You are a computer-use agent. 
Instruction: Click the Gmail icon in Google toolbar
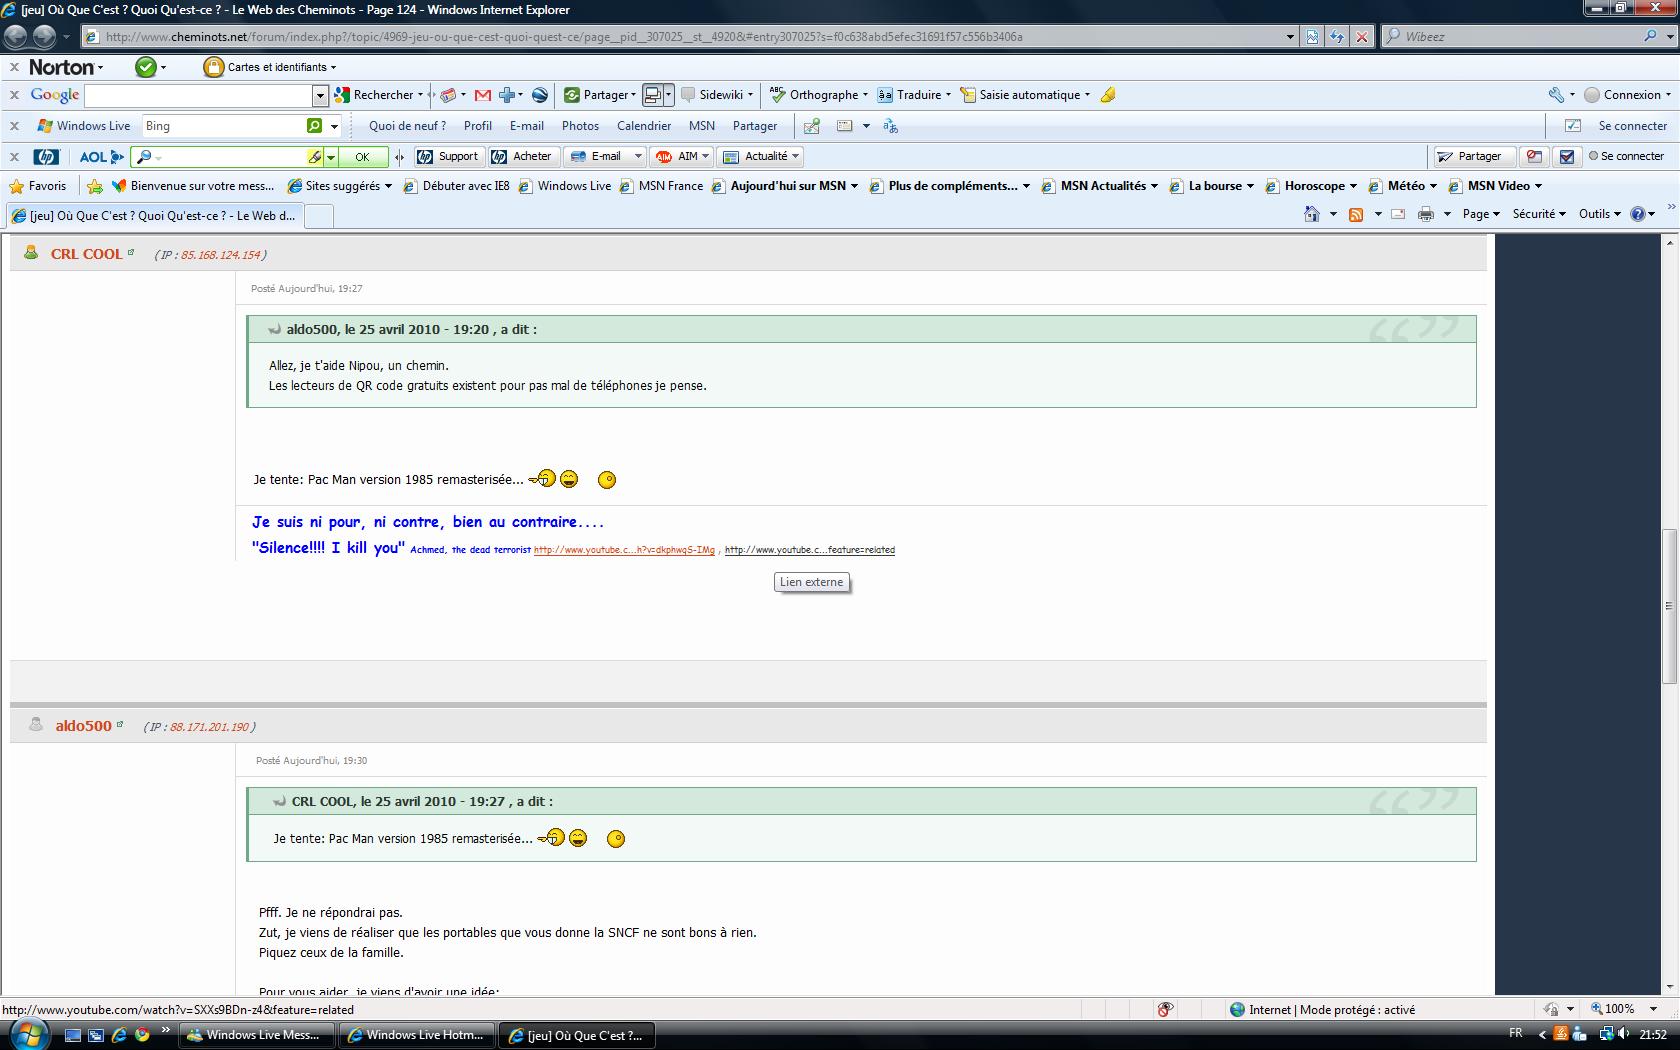pos(482,95)
